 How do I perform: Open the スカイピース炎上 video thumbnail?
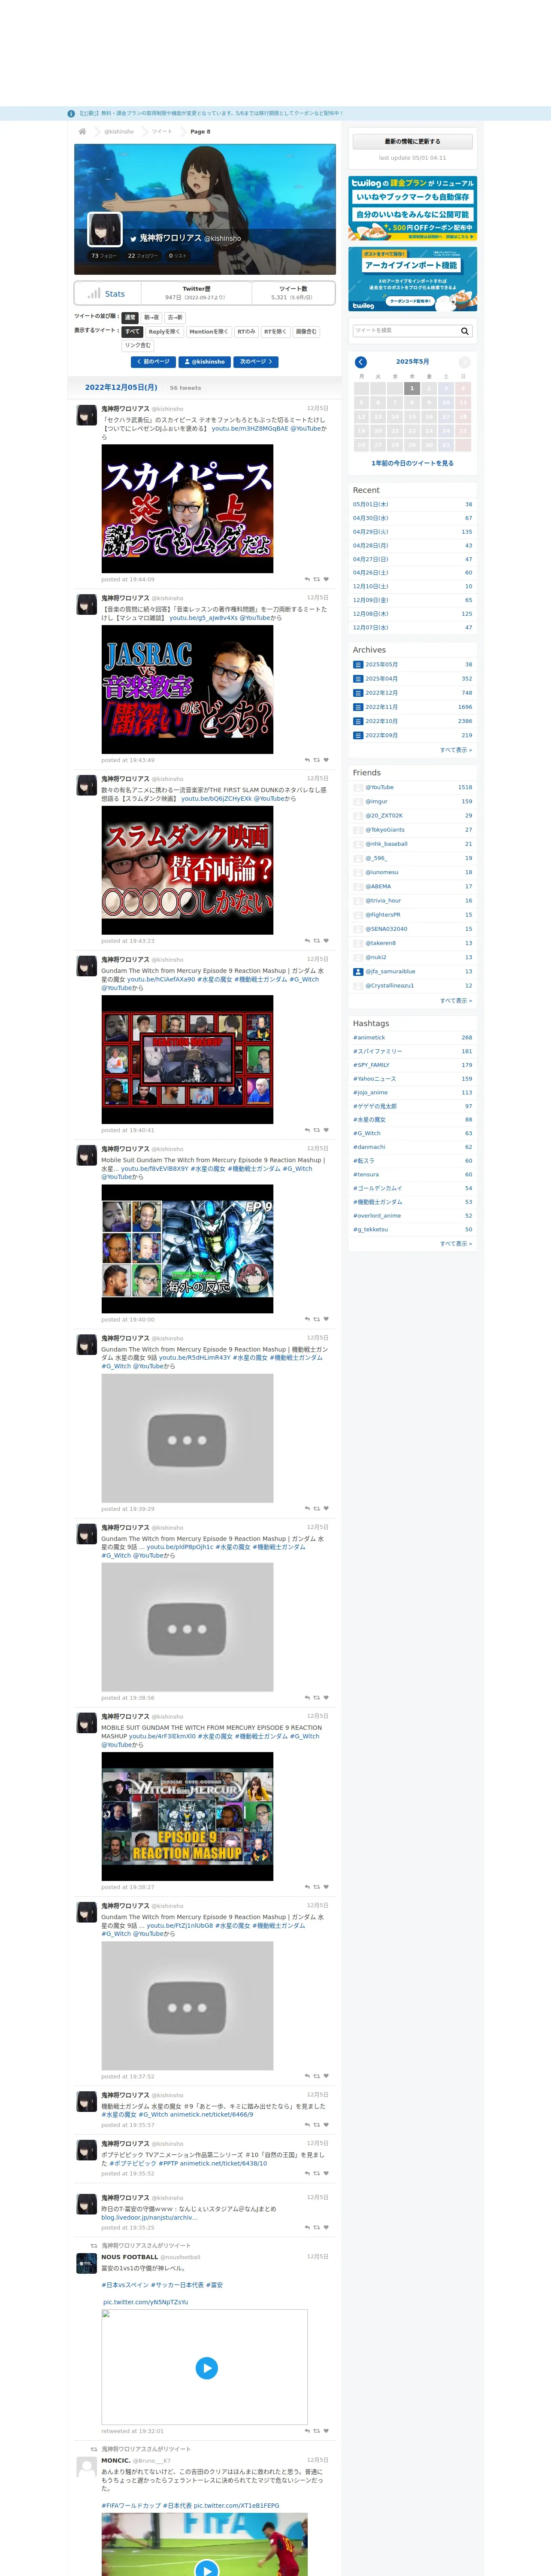[187, 509]
